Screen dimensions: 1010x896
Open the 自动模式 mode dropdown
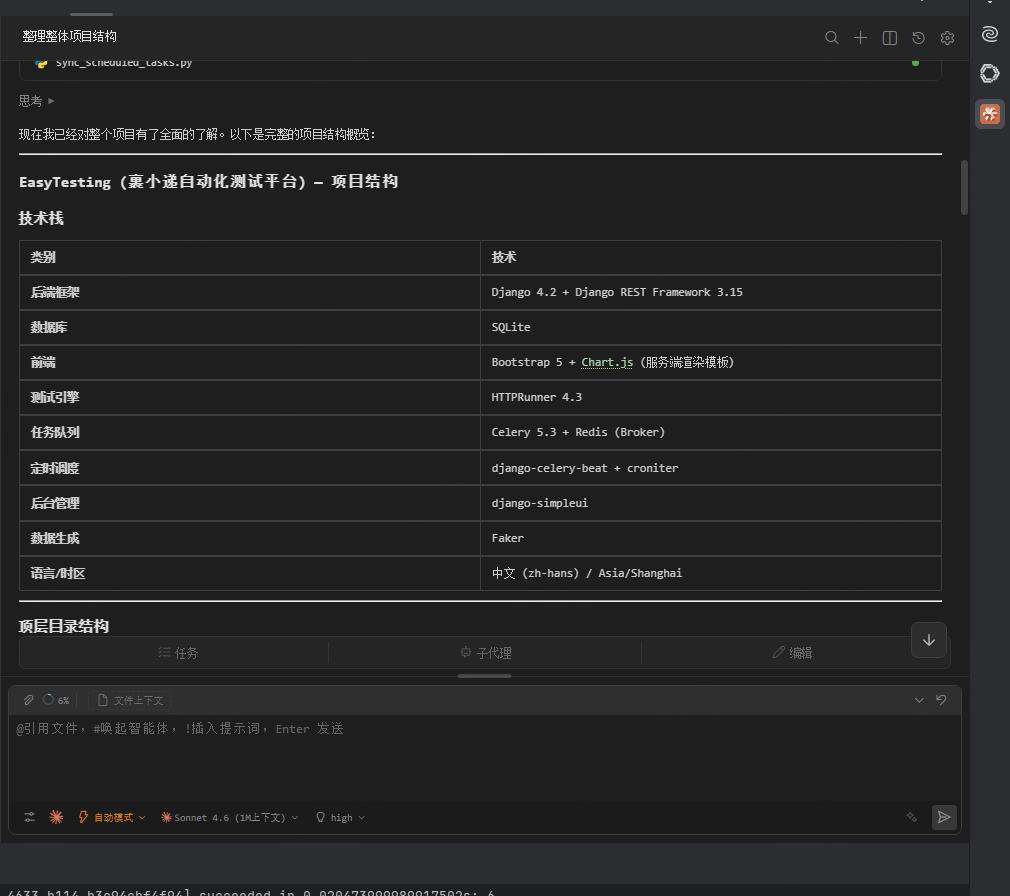(111, 817)
